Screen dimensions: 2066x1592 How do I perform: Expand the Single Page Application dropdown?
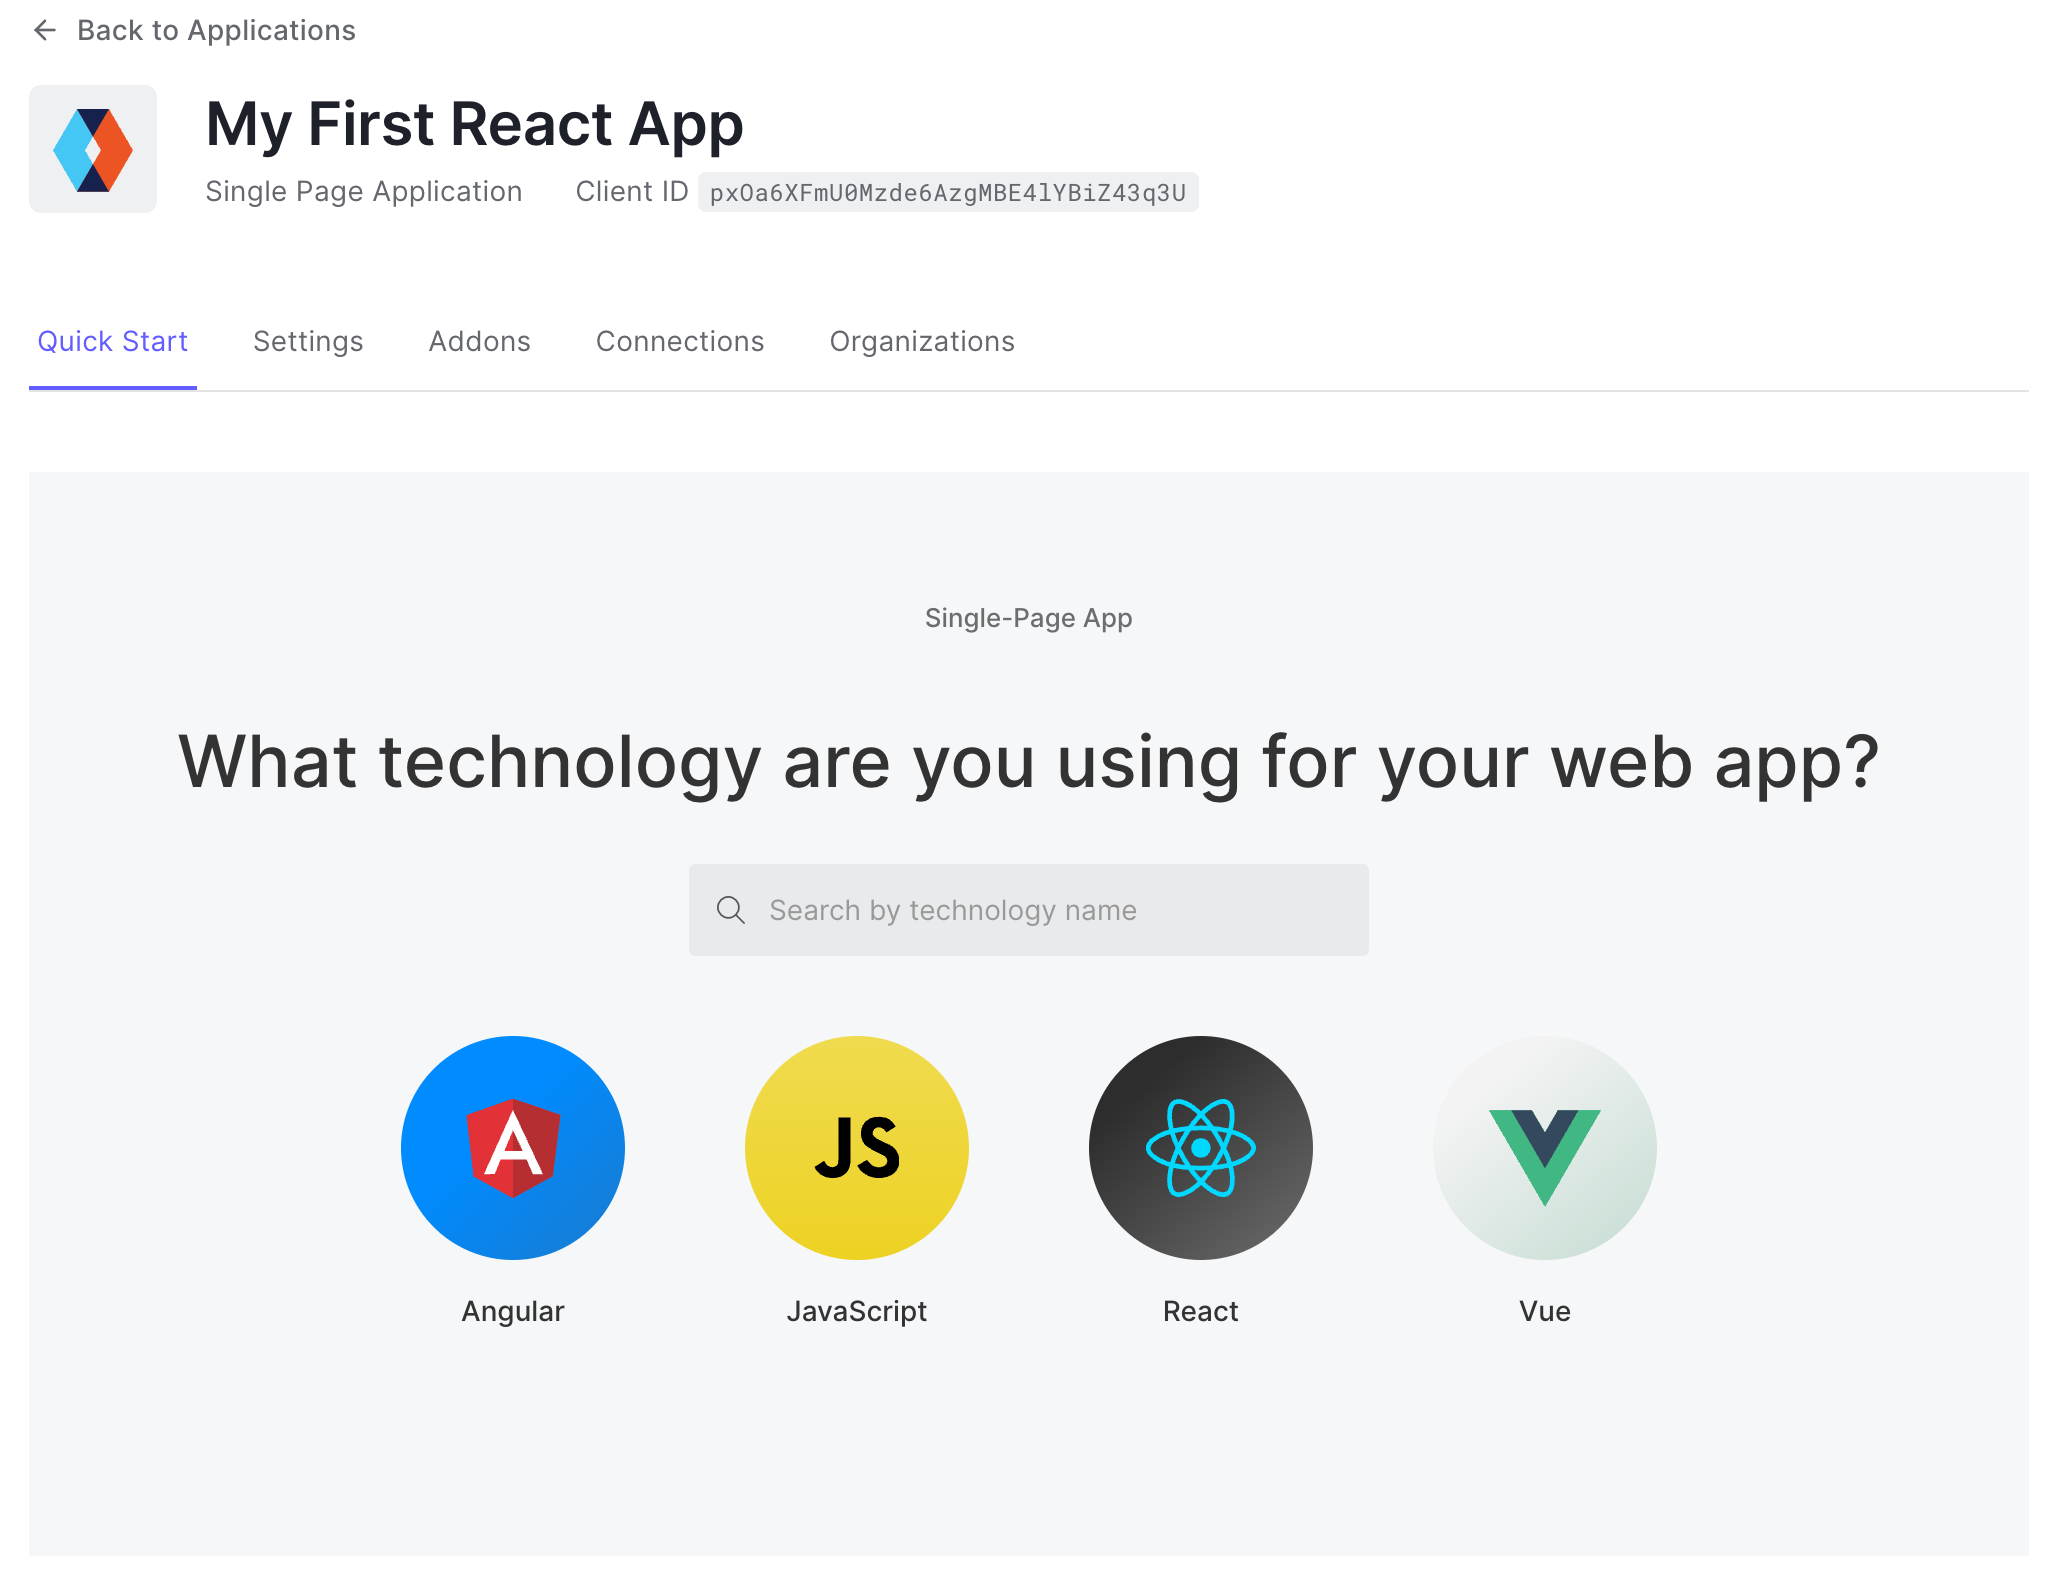tap(366, 192)
